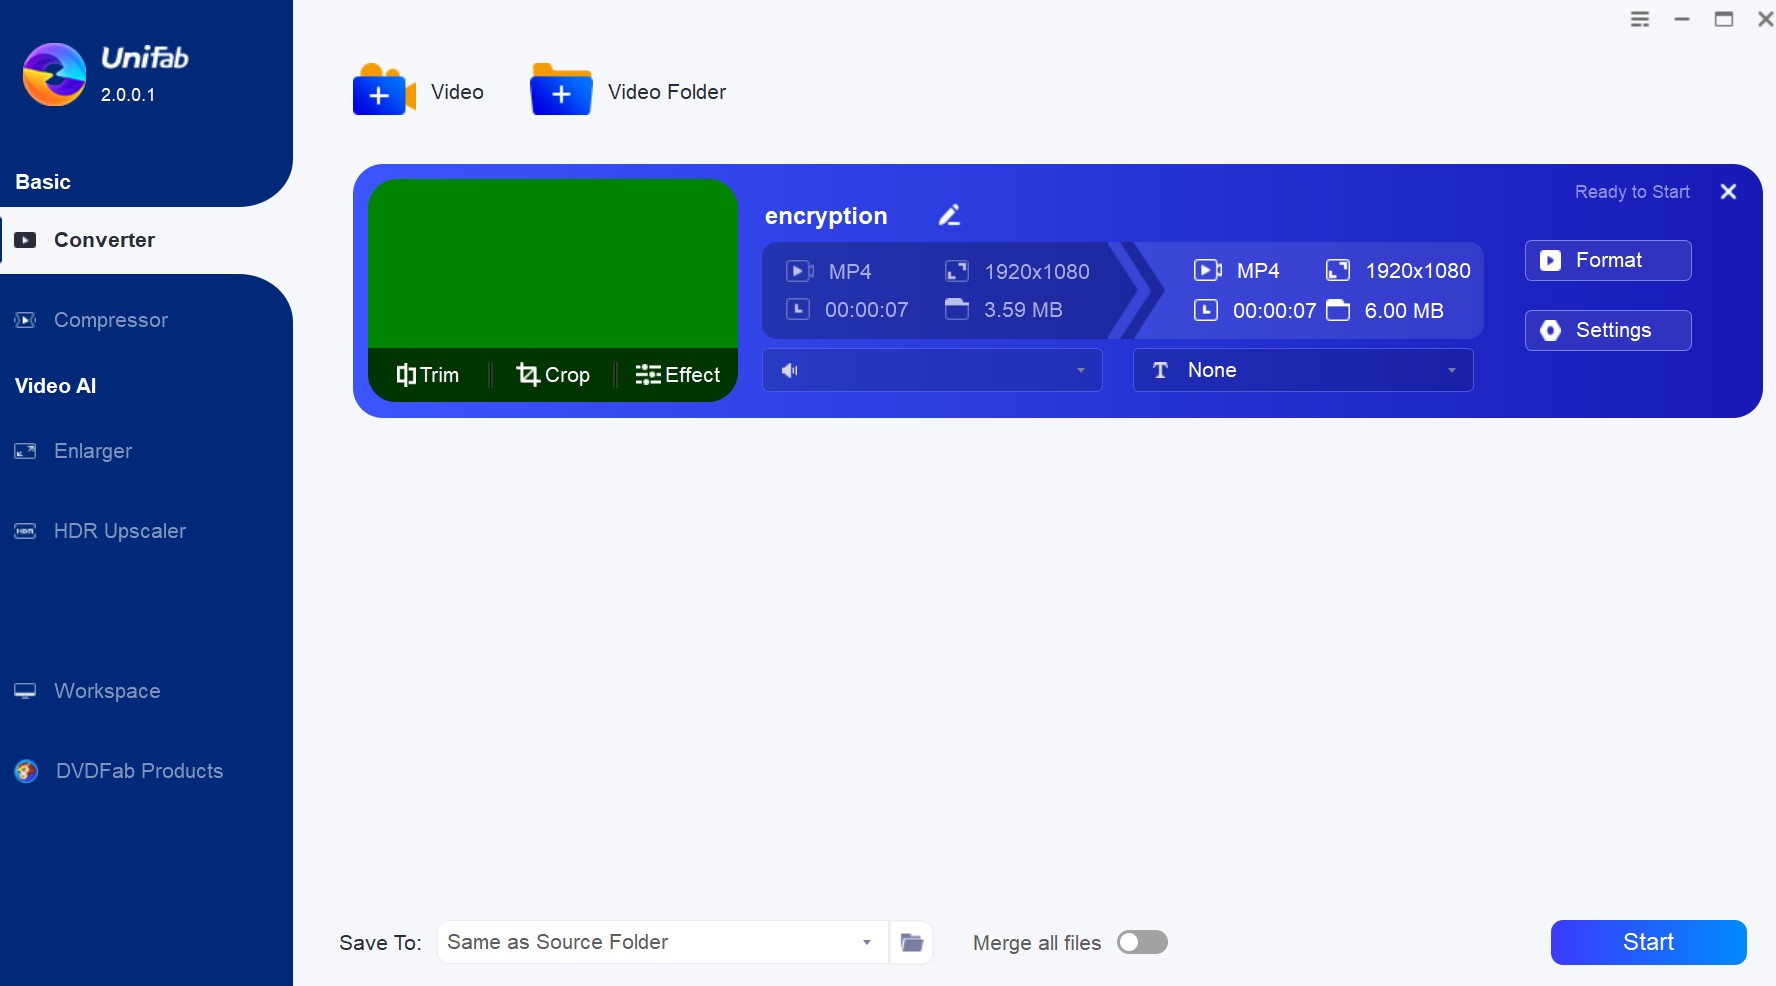The width and height of the screenshot is (1776, 986).
Task: Open the Workspace panel
Action: tap(107, 691)
